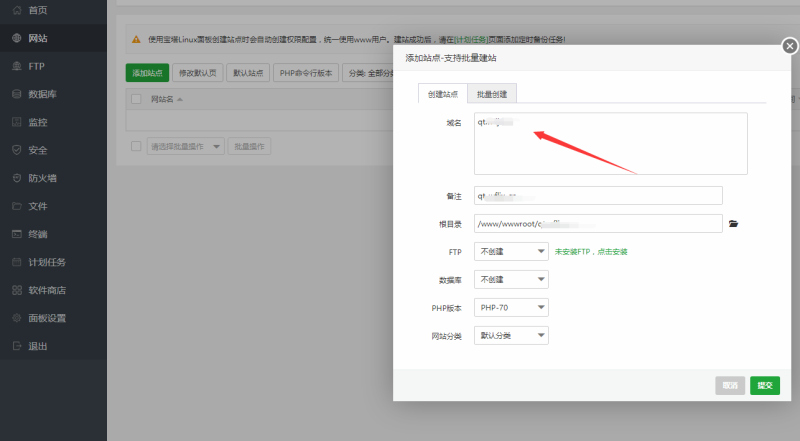The image size is (800, 441).
Task: Select the create site tab
Action: (443, 94)
